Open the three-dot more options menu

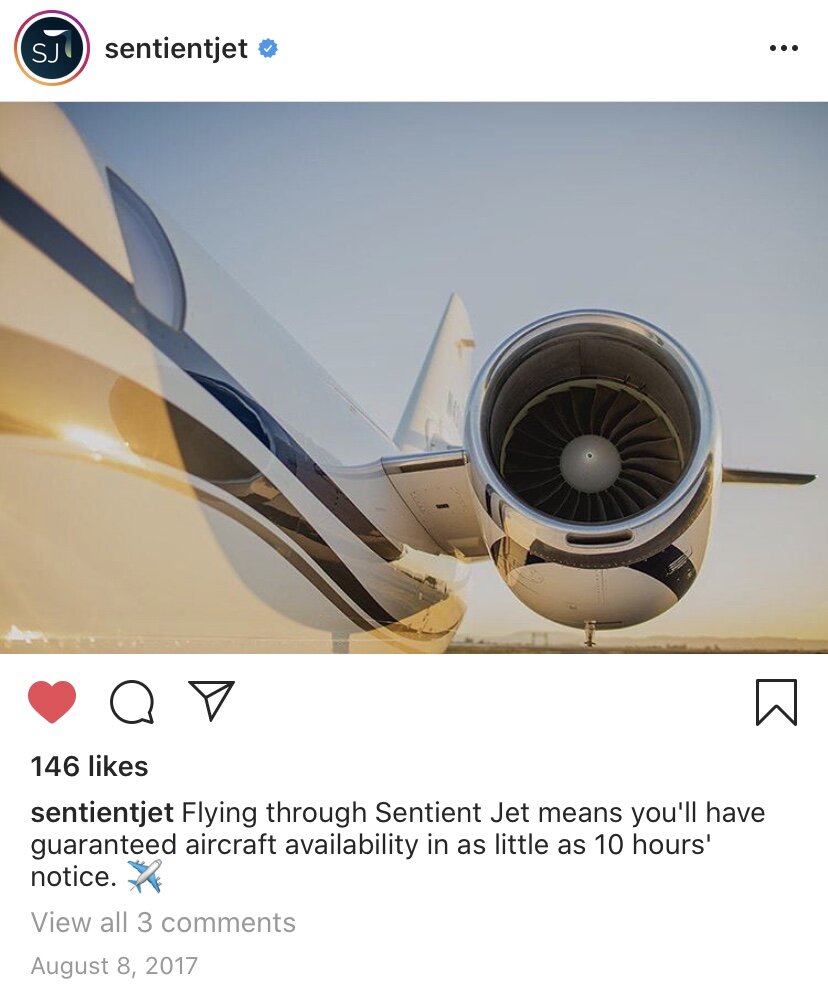coord(783,48)
